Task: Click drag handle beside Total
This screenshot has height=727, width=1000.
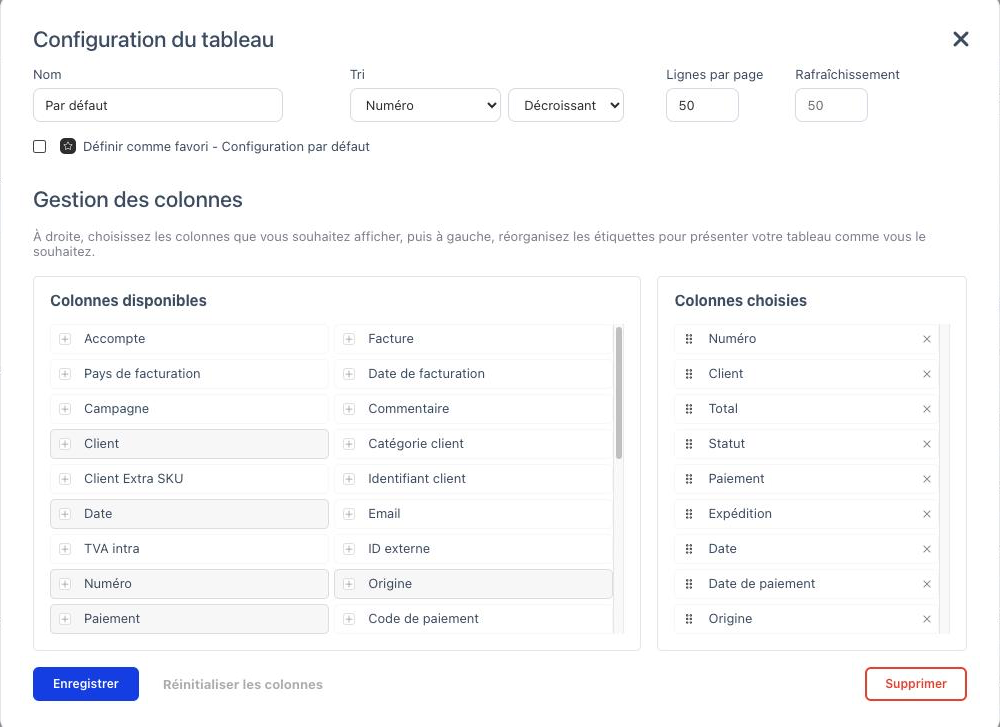Action: pos(689,409)
